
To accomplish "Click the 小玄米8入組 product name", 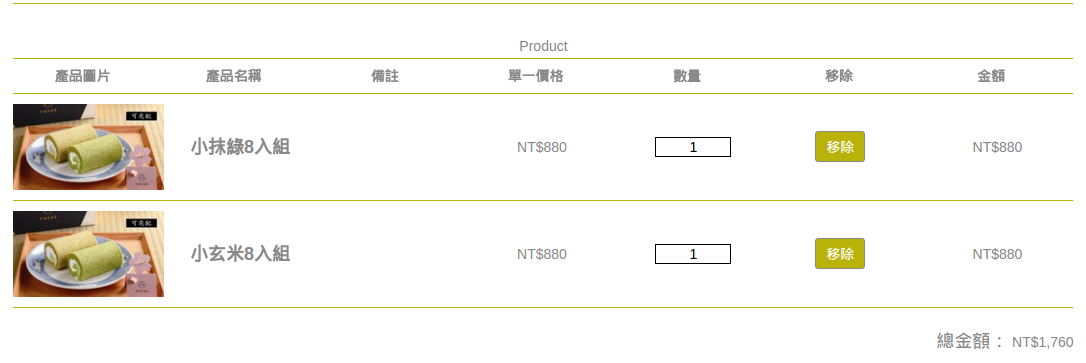I will pos(240,254).
